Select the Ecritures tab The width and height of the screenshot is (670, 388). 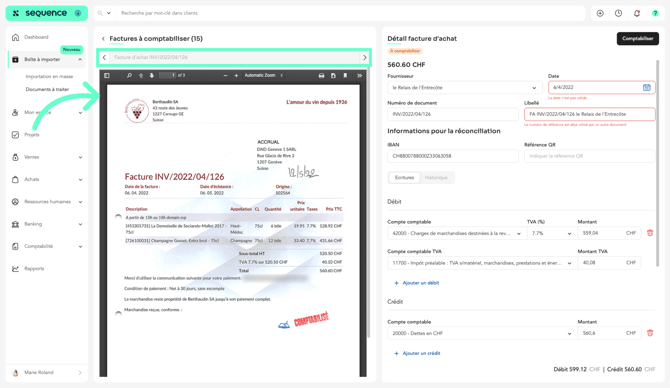pos(404,177)
